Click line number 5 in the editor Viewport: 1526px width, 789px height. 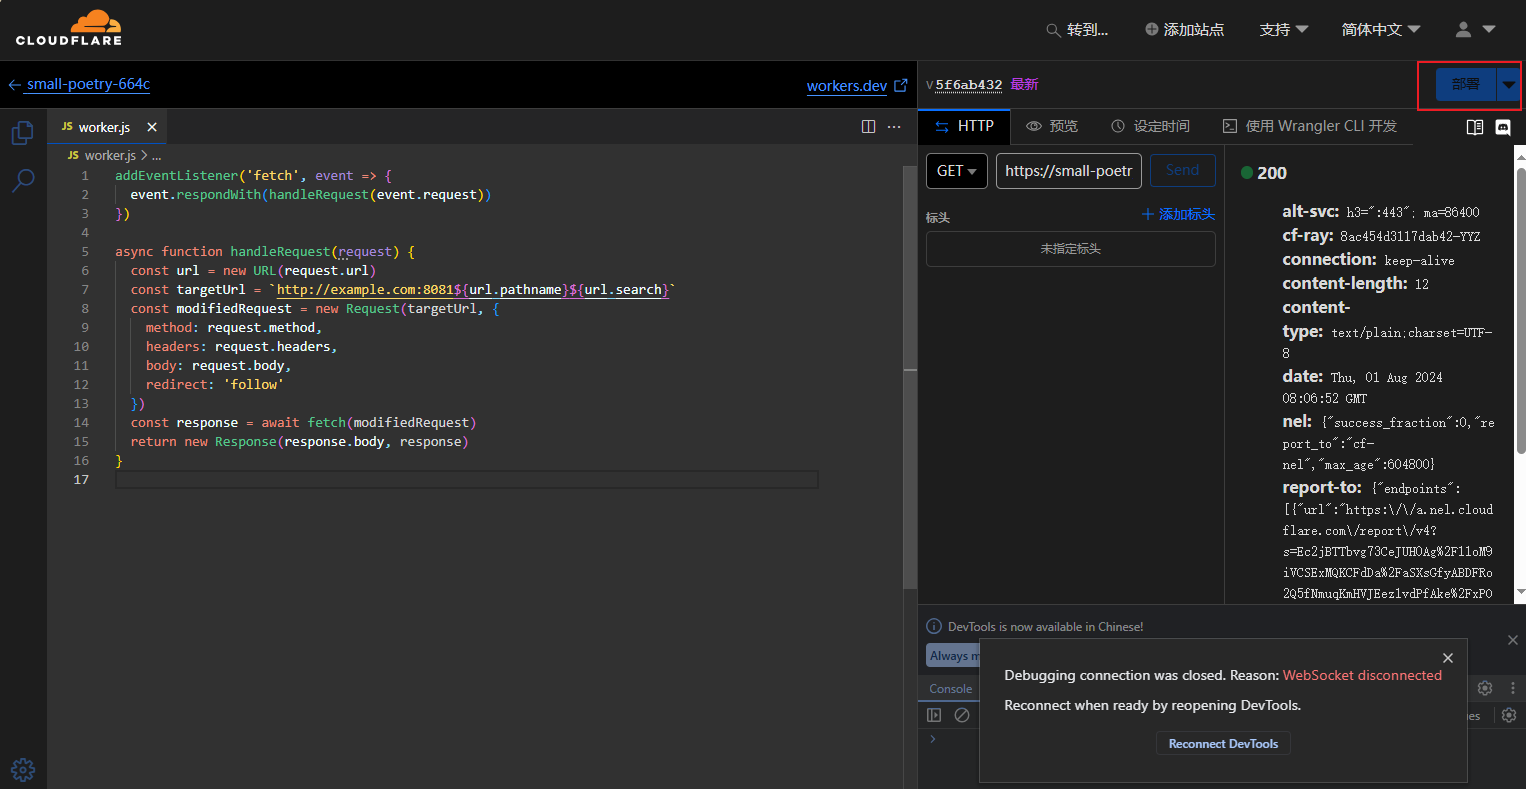(85, 252)
